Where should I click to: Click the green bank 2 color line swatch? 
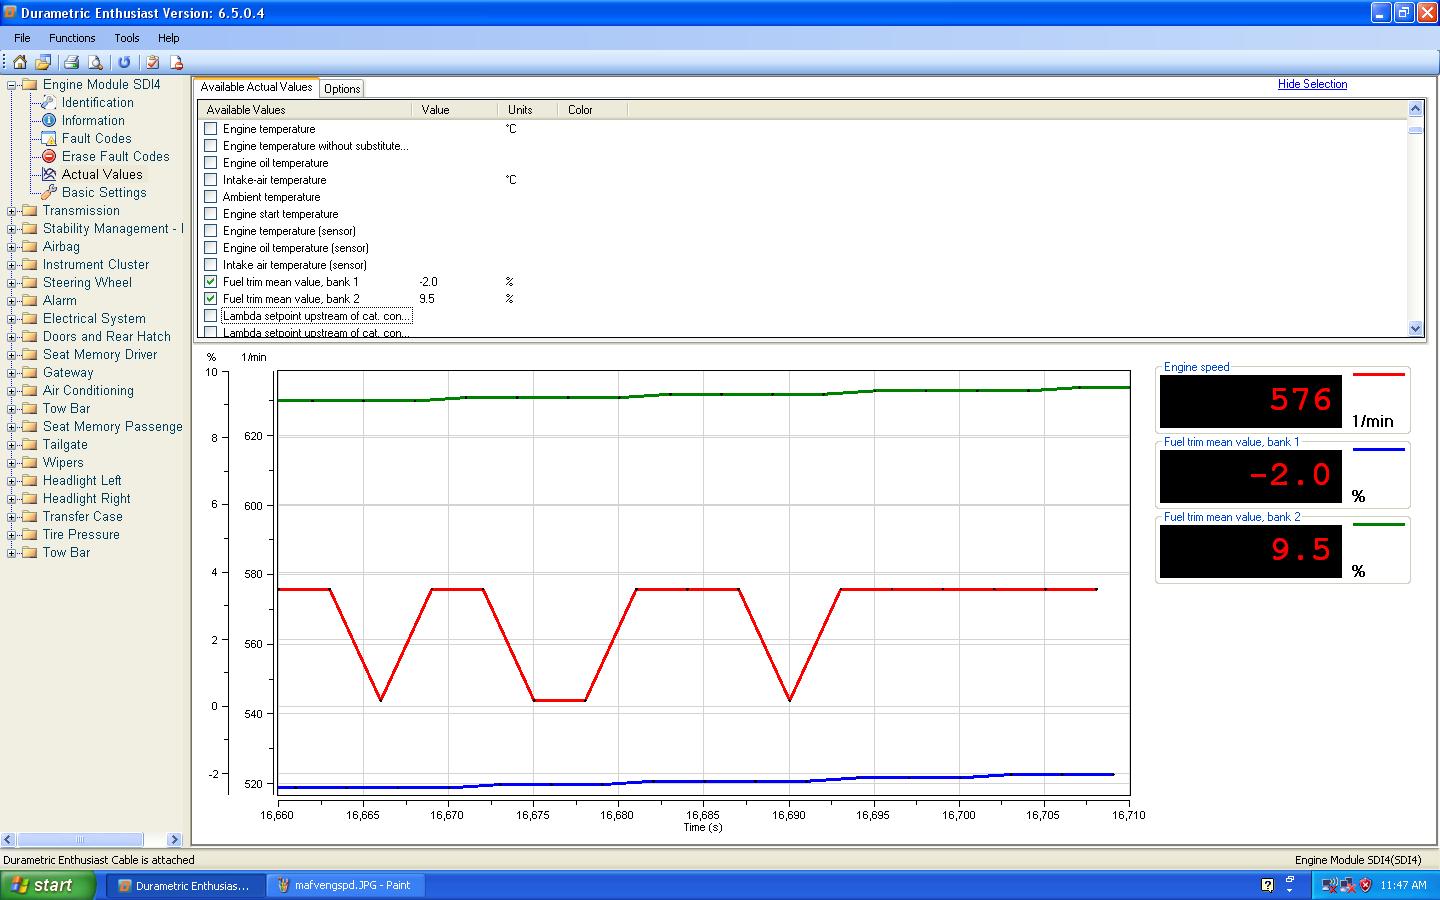(x=1378, y=524)
